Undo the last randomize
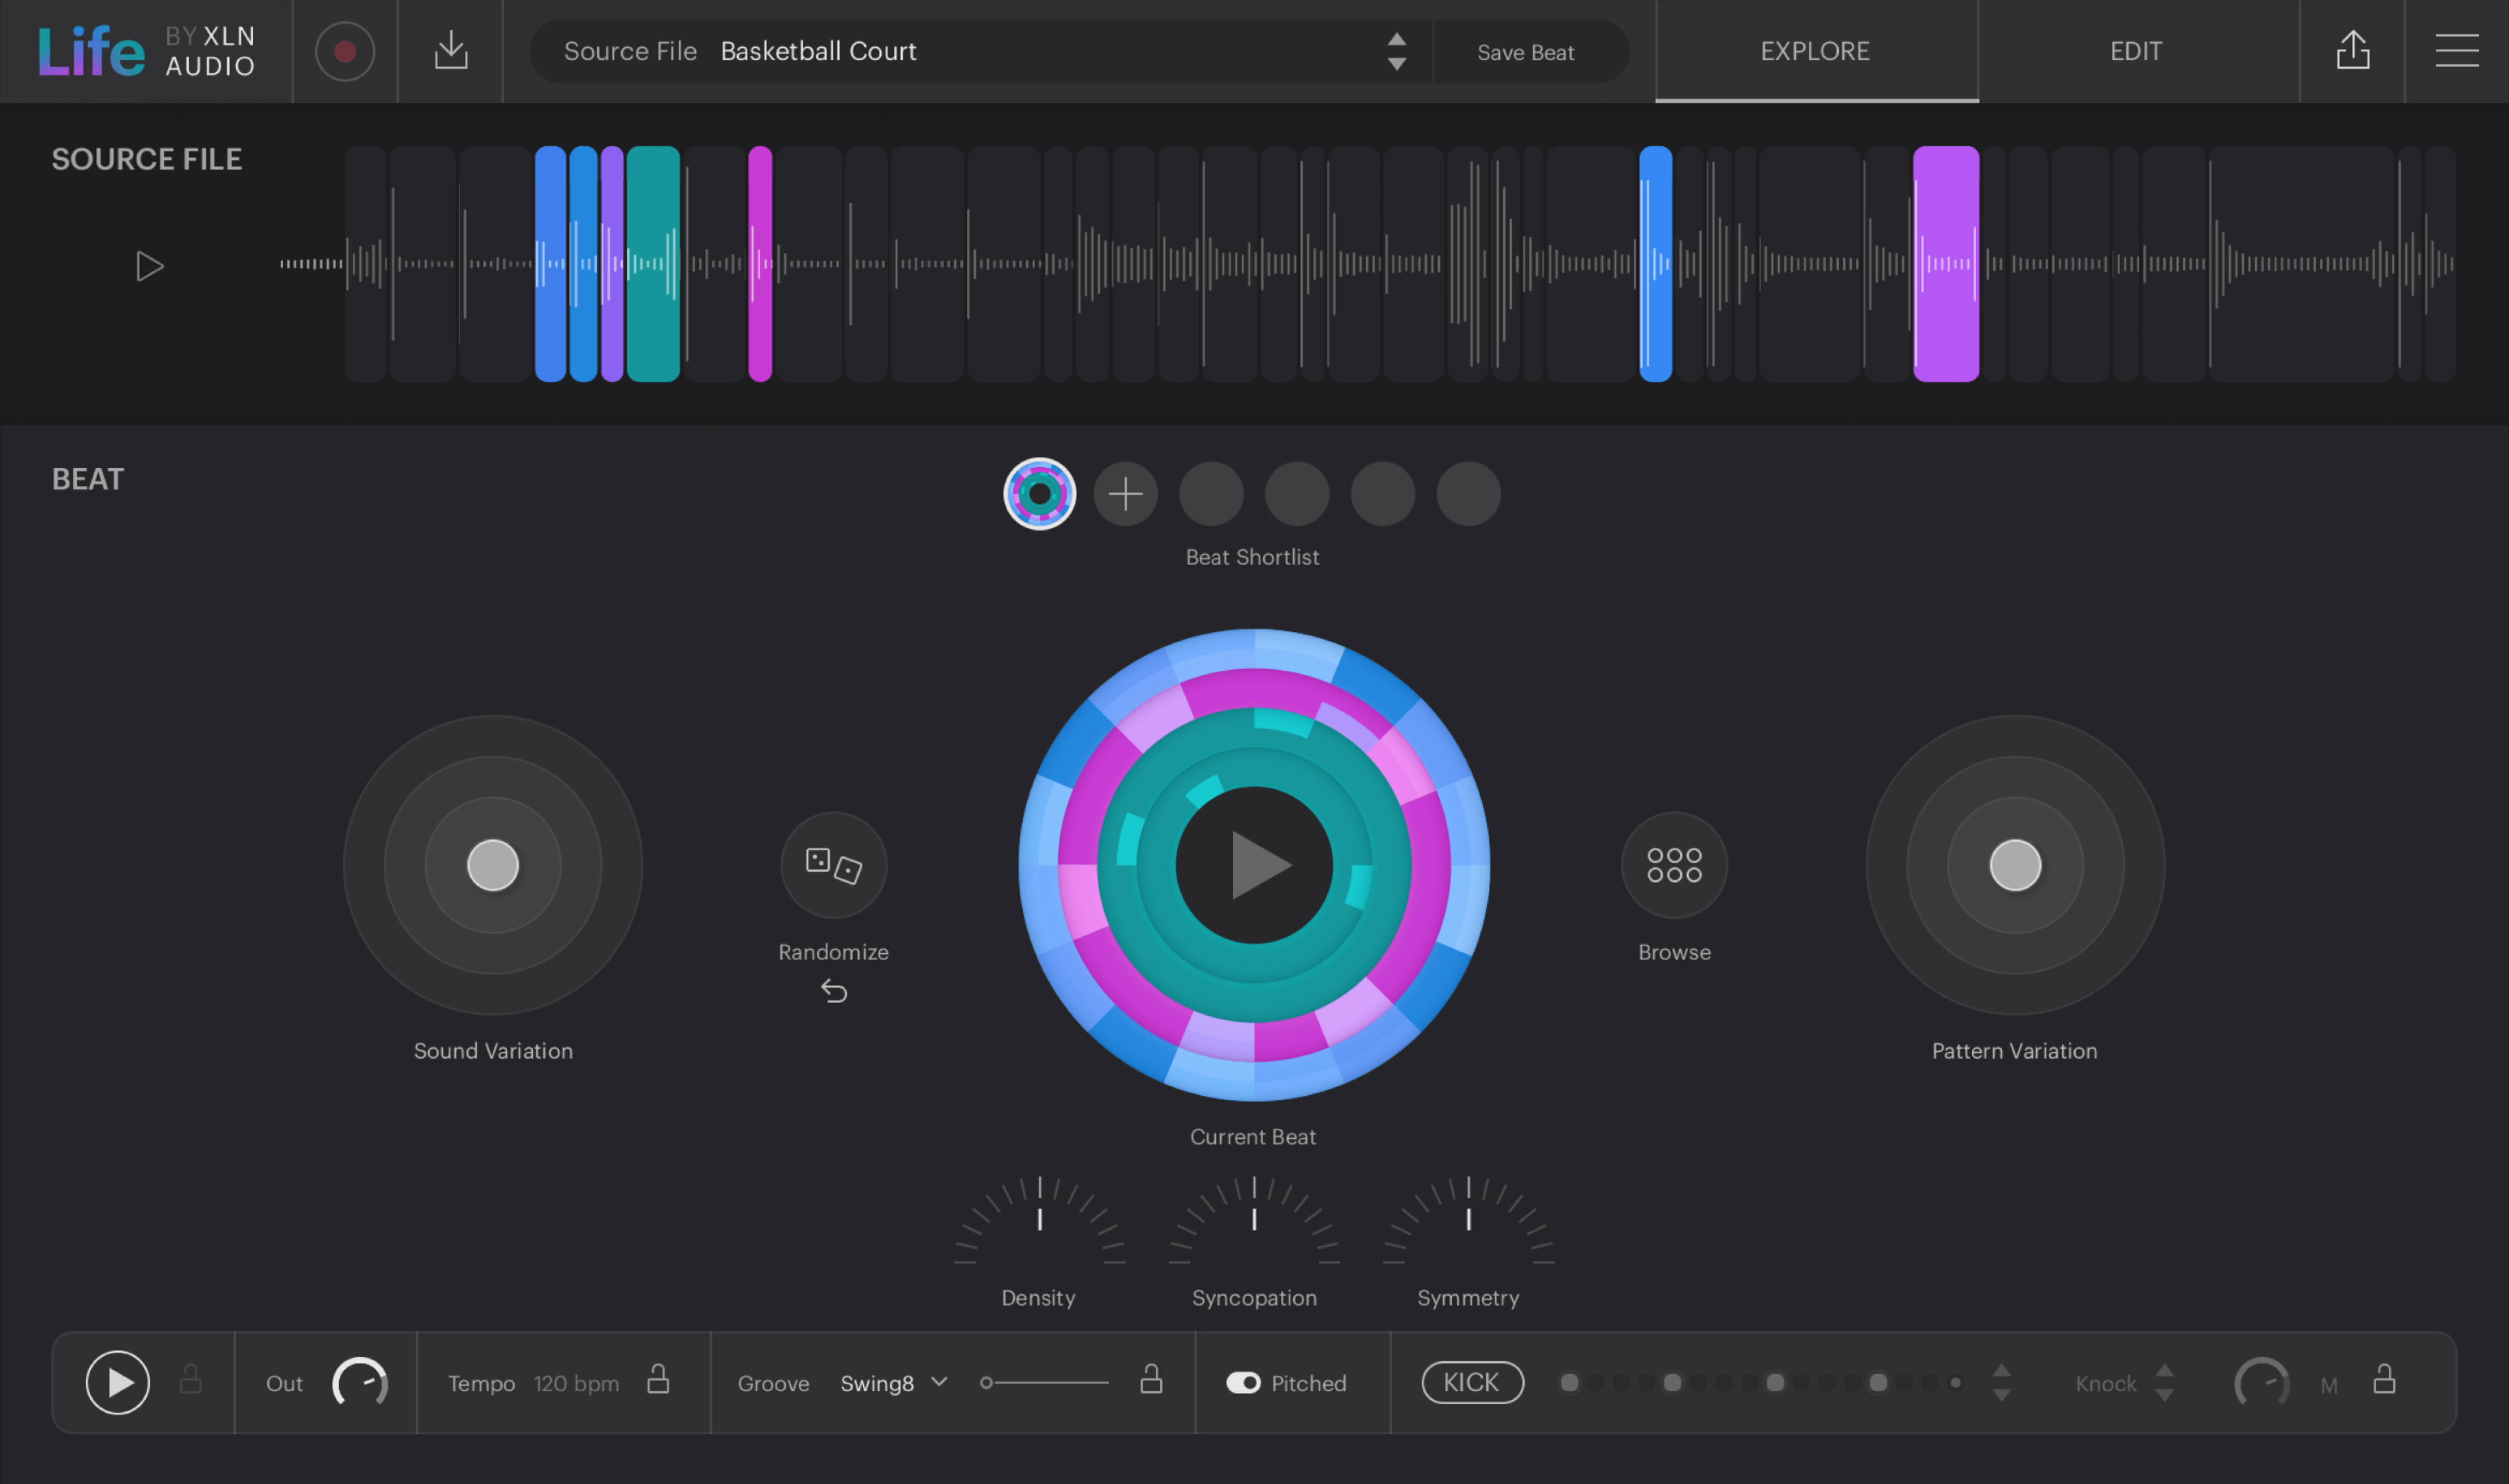The image size is (2509, 1484). tap(834, 991)
